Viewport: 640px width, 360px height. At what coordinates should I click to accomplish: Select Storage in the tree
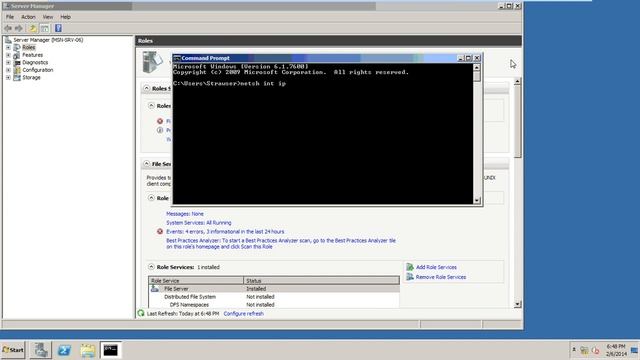click(31, 77)
